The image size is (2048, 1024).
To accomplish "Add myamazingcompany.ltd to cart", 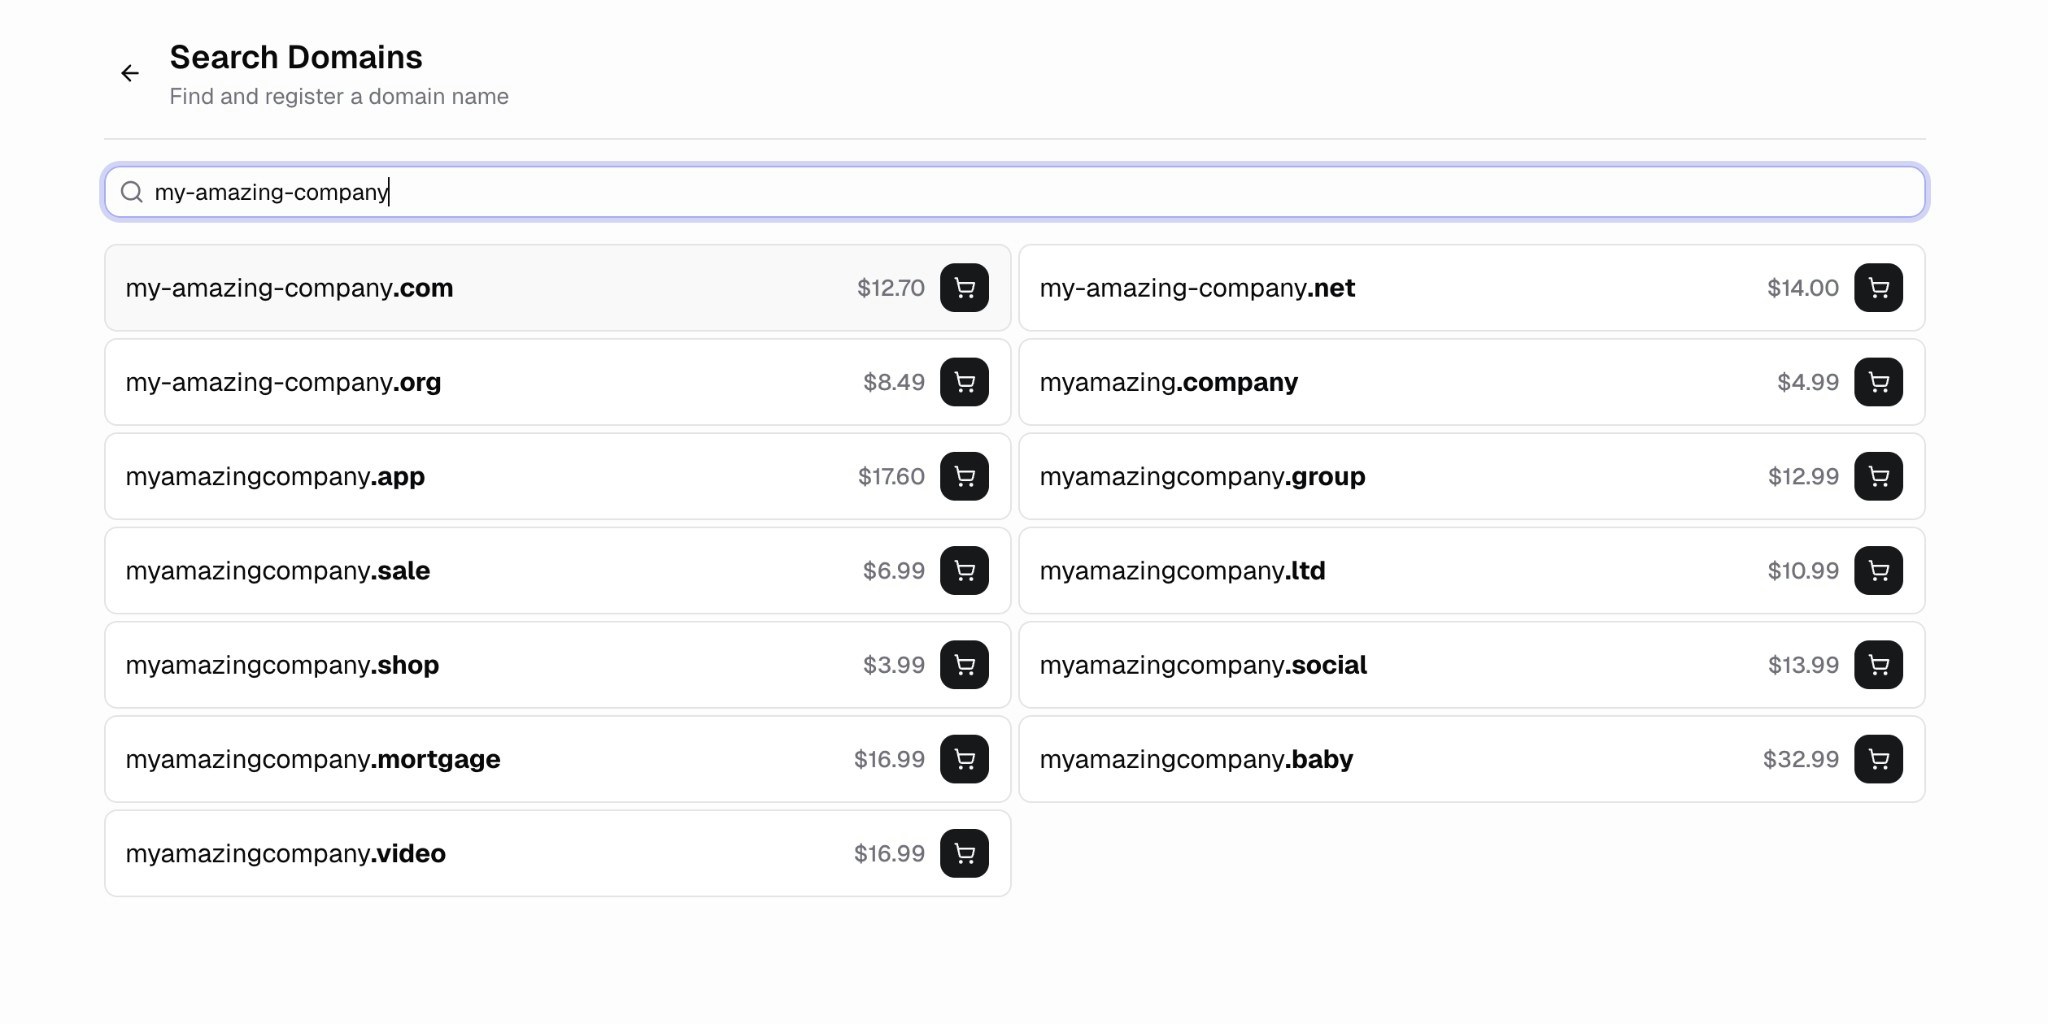I will click(x=1878, y=570).
